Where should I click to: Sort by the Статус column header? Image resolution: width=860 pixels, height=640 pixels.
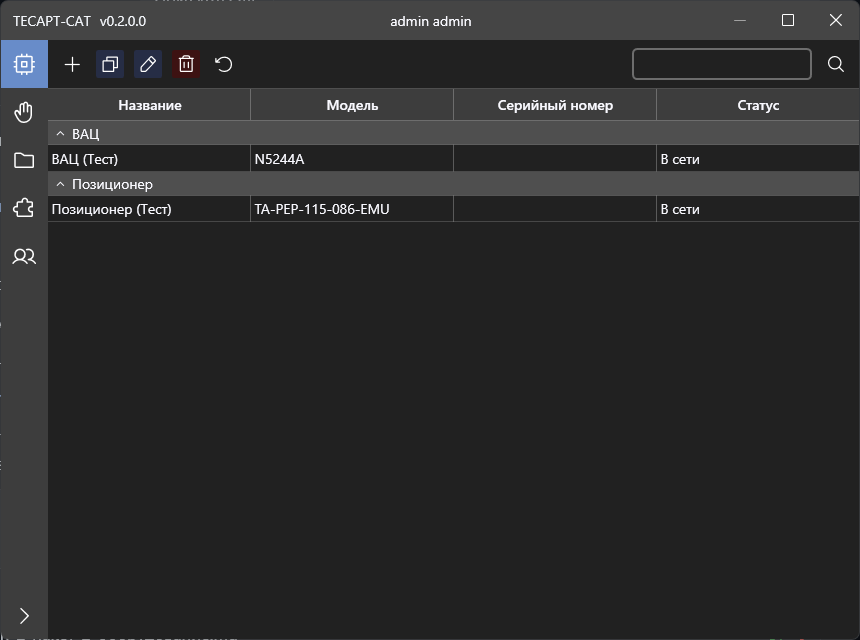(x=758, y=105)
